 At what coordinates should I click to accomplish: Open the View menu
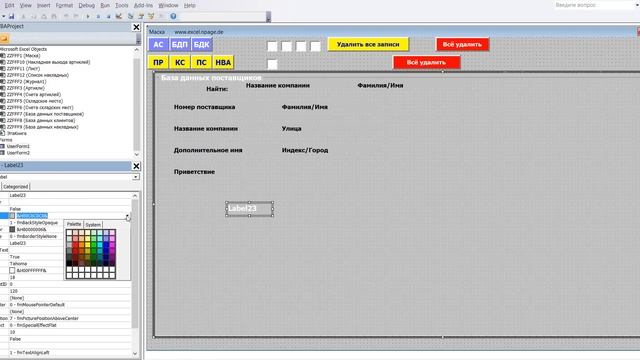[25, 5]
